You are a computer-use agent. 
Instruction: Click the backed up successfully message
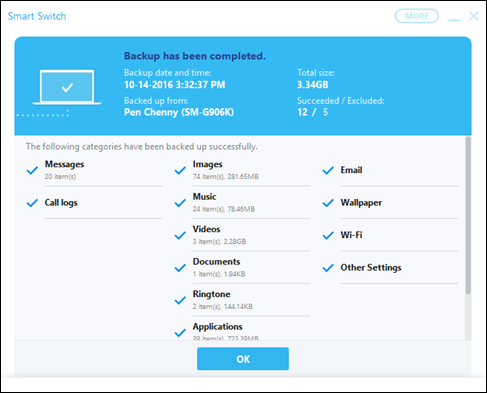pos(142,147)
